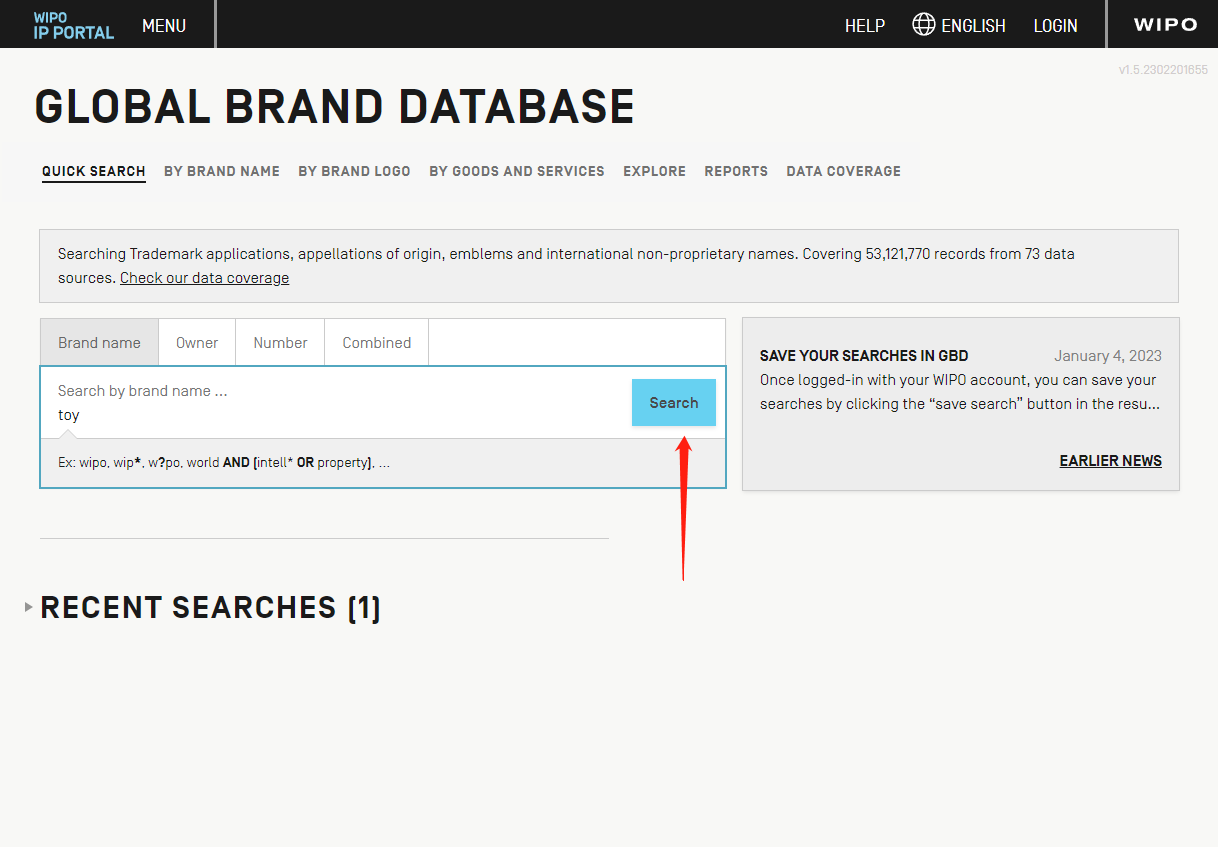Open By Goods and Services tab
1218x847 pixels.
click(x=517, y=171)
